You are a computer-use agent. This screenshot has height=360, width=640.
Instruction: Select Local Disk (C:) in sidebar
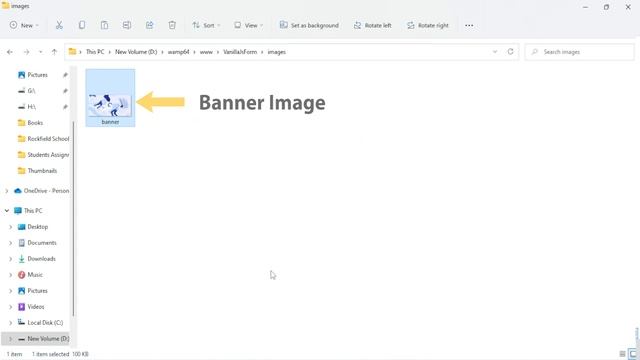[45, 322]
